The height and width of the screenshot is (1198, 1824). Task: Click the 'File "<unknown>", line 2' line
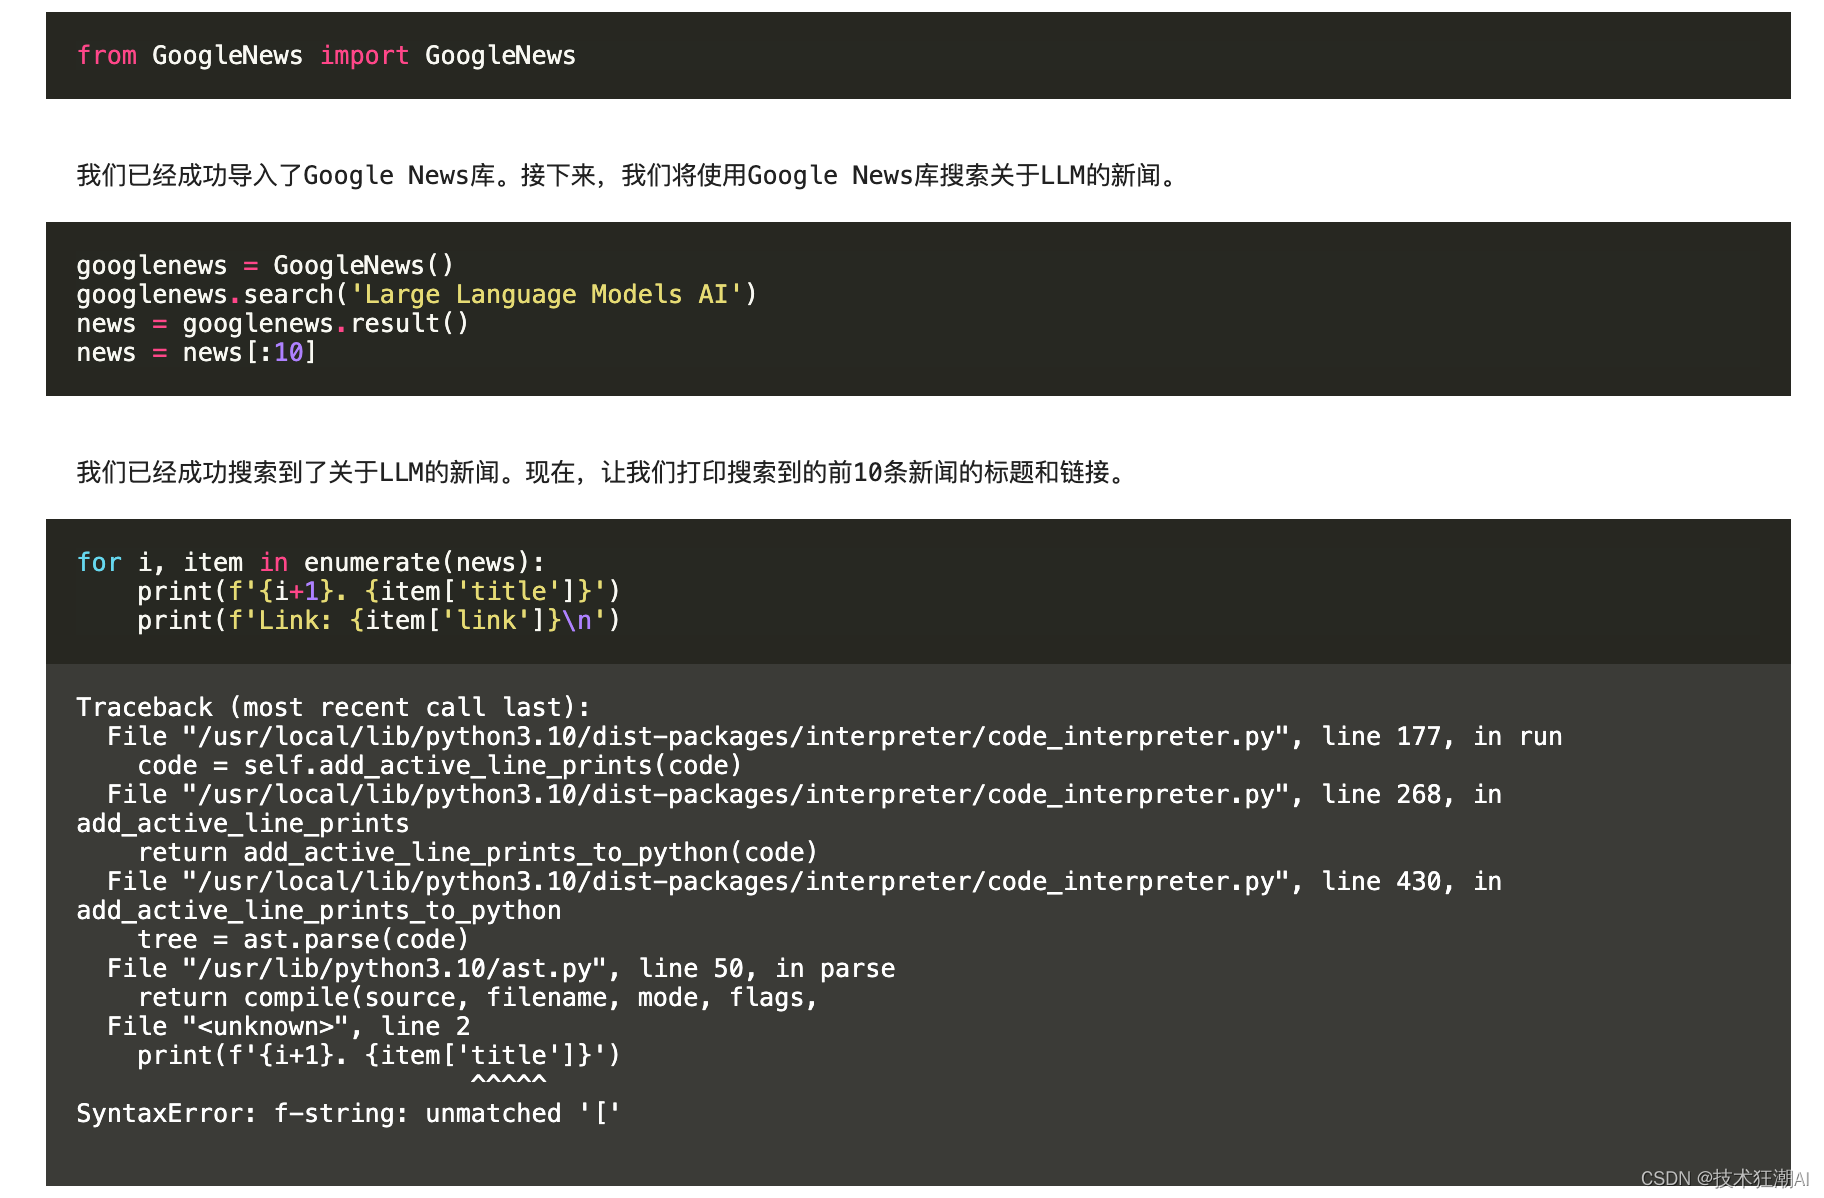[x=289, y=1026]
